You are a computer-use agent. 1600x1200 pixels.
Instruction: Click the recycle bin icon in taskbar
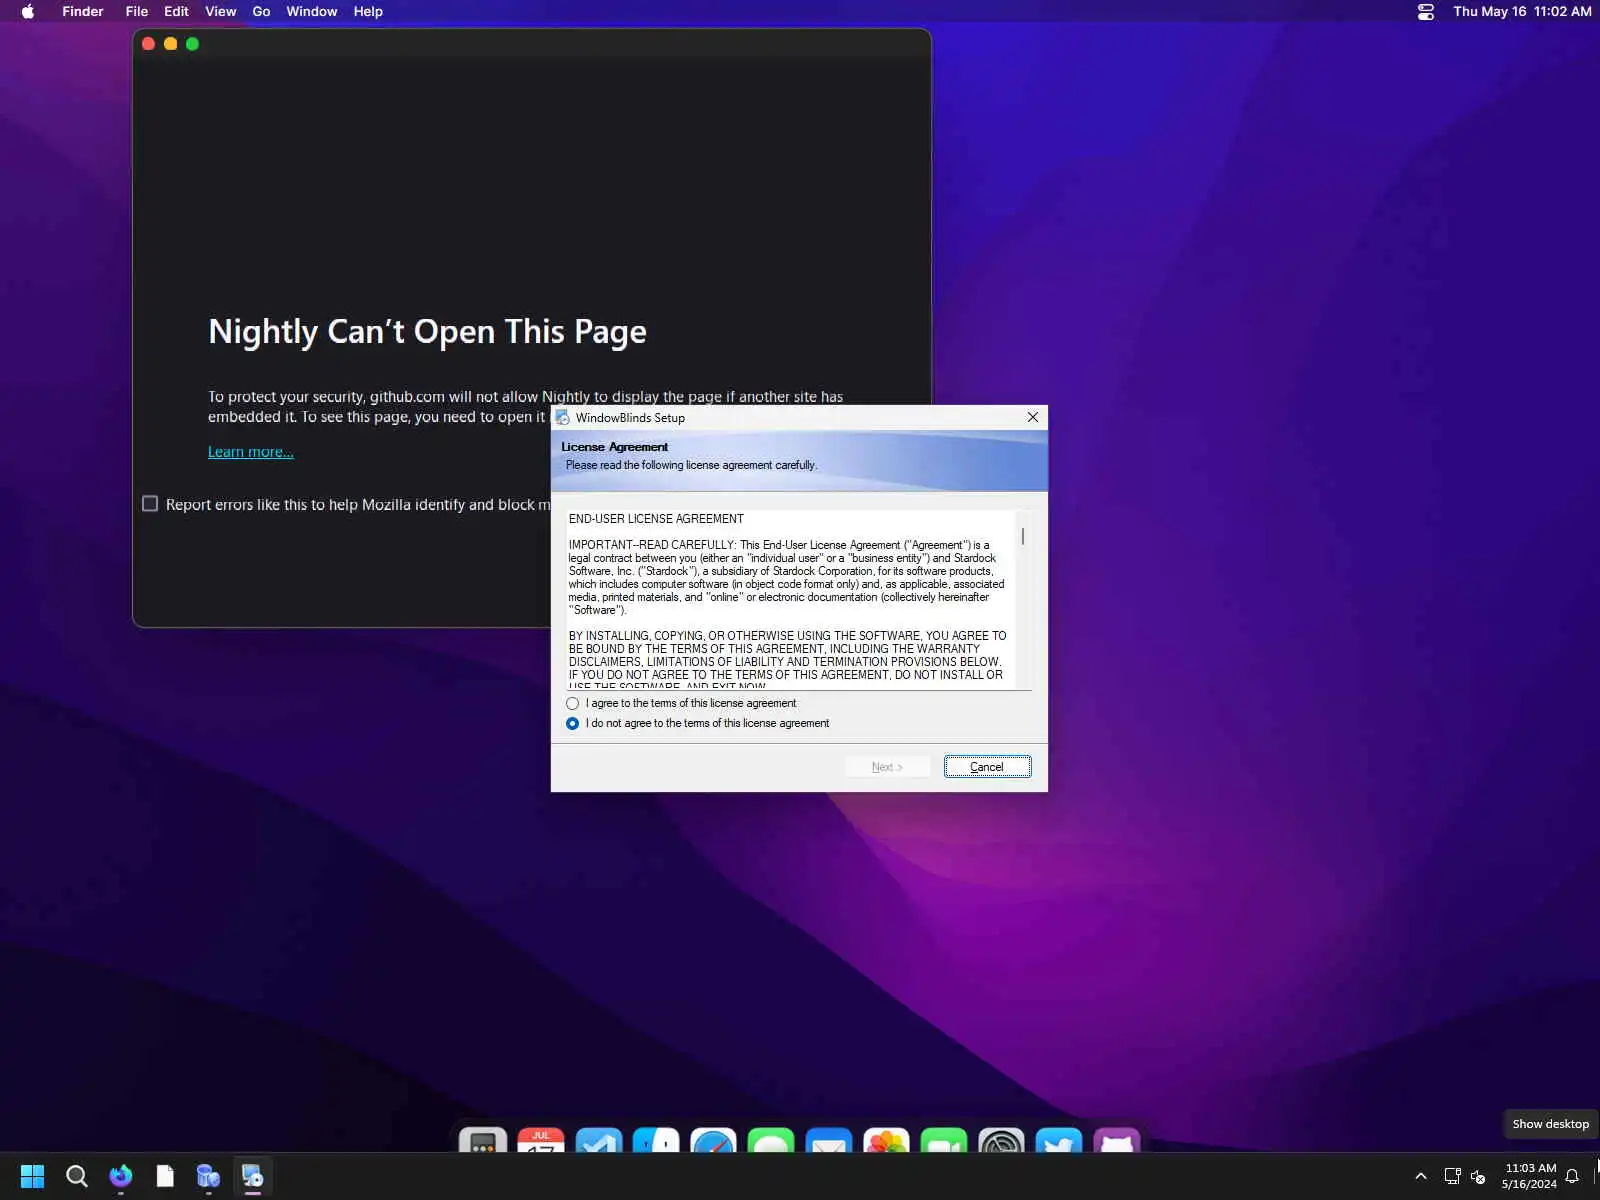click(208, 1176)
